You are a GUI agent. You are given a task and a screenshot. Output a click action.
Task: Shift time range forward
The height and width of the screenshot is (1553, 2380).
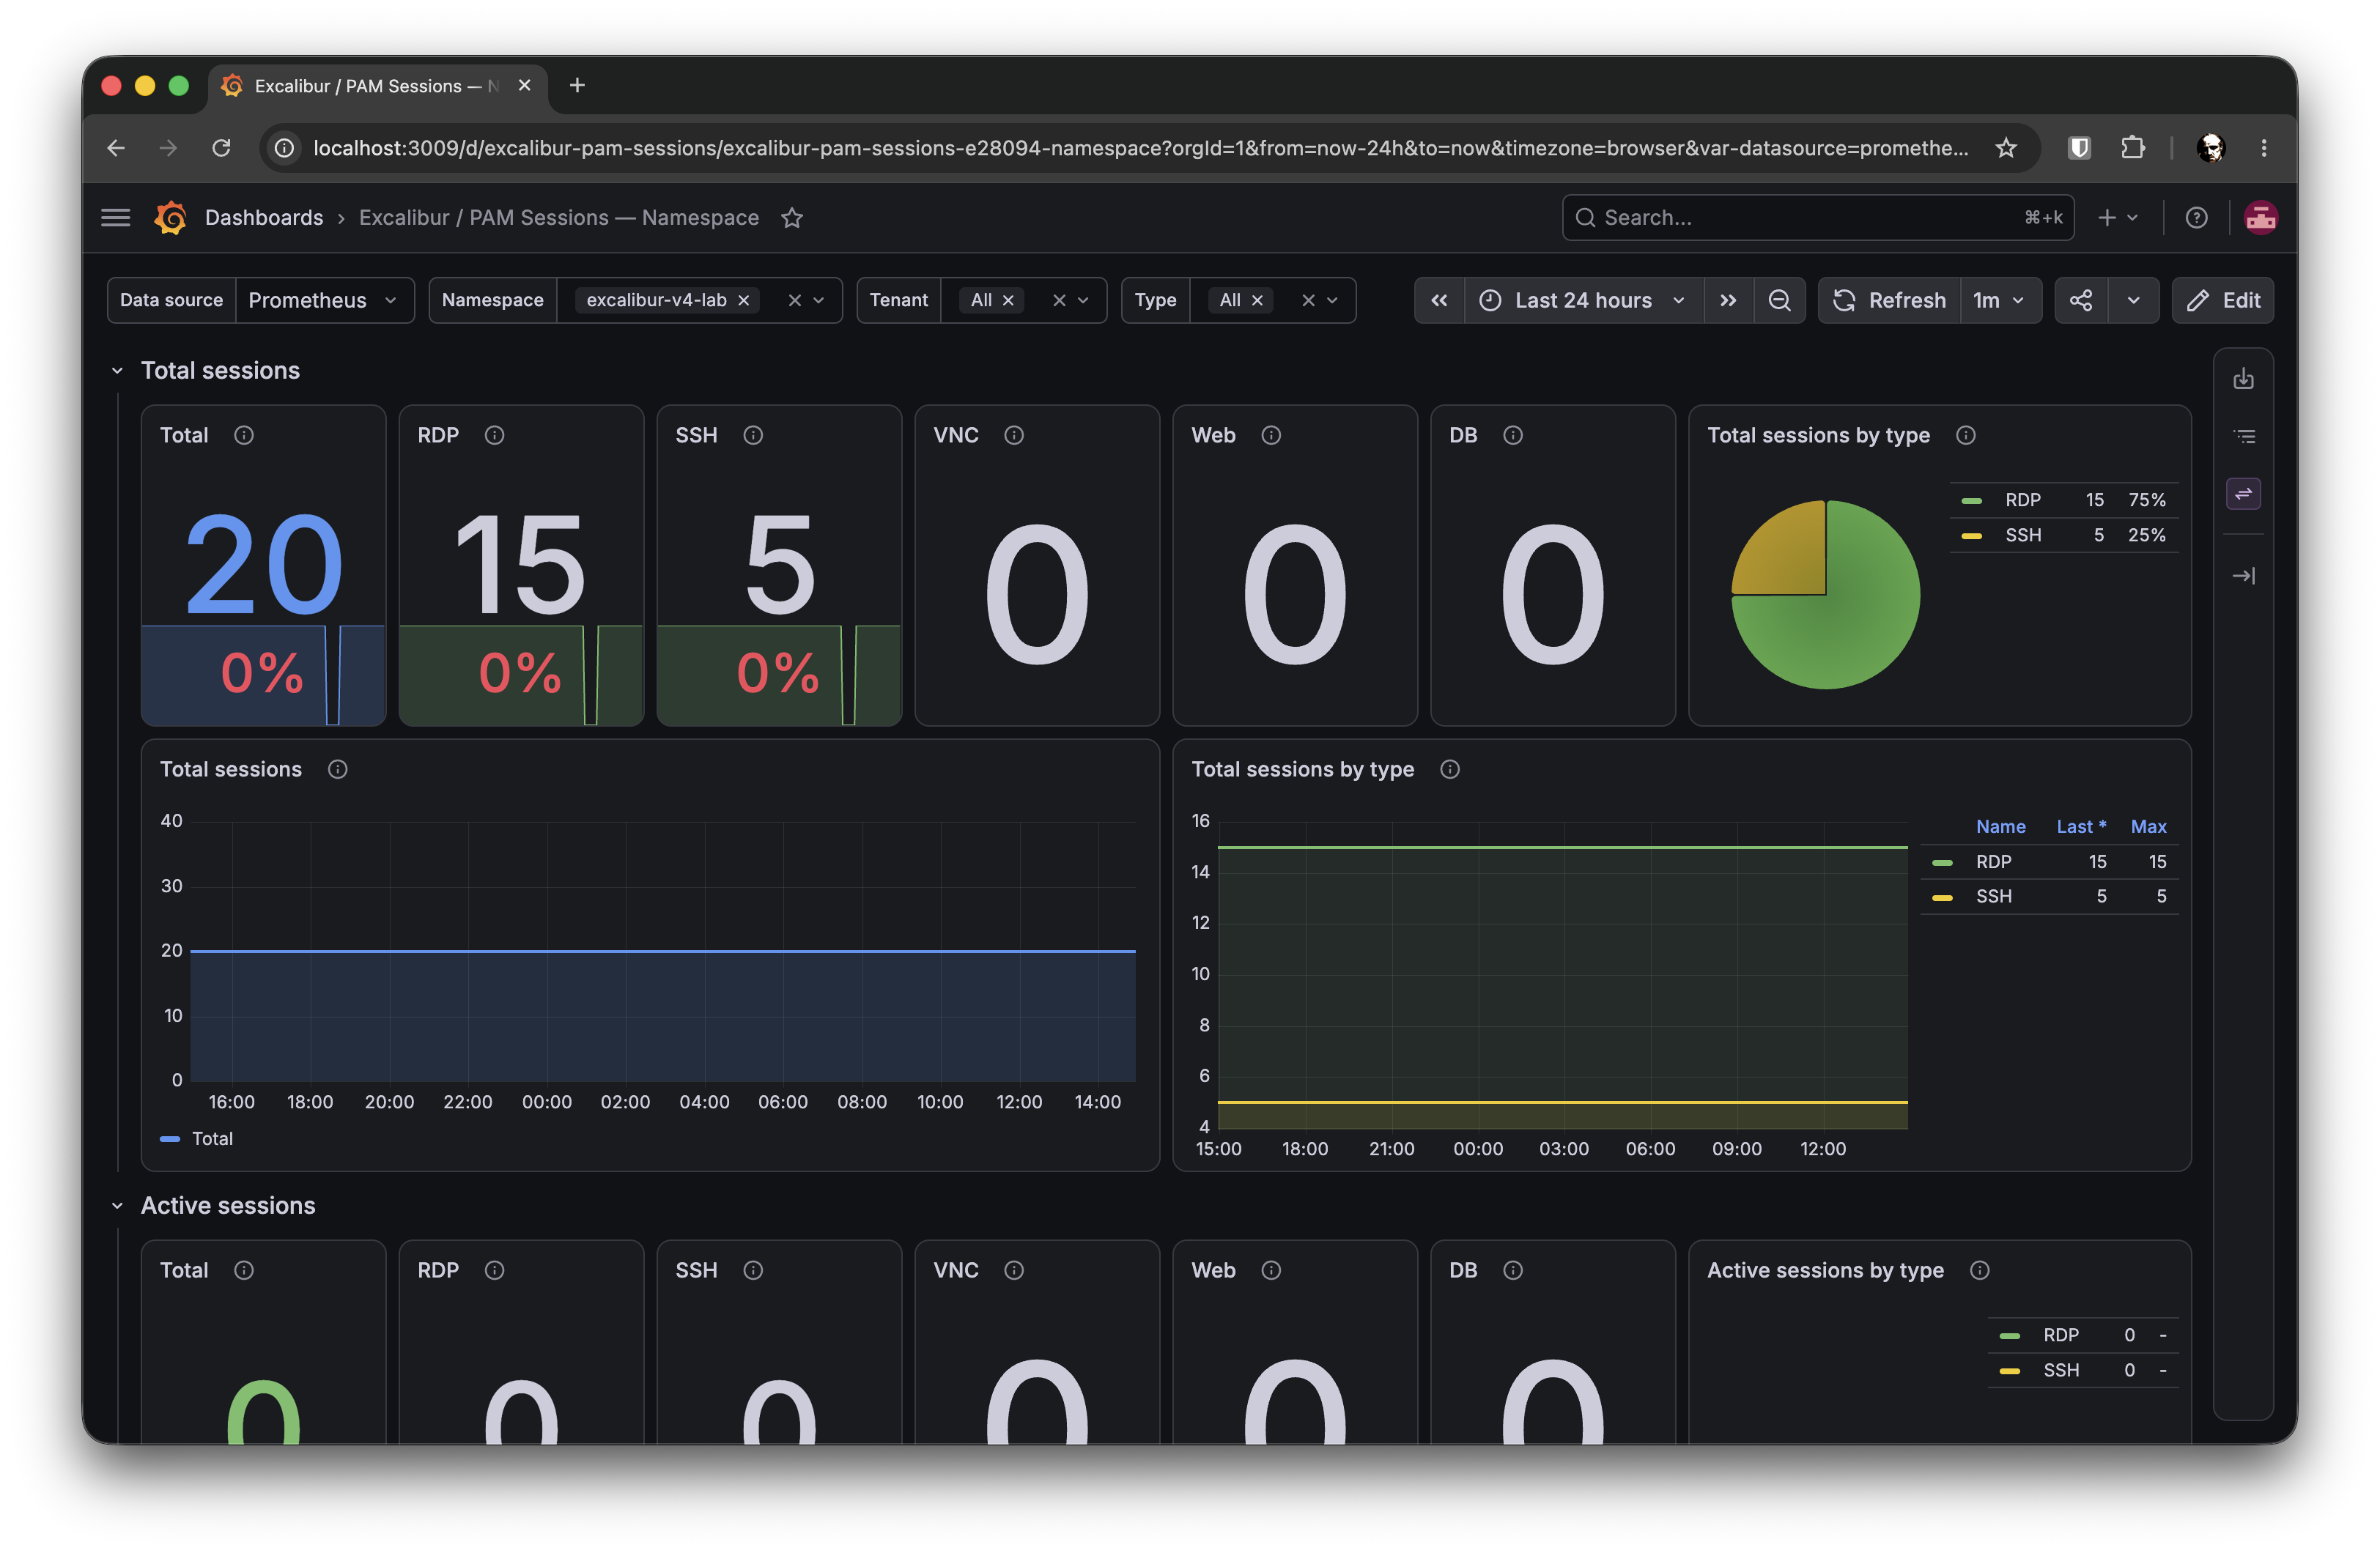coord(1728,300)
